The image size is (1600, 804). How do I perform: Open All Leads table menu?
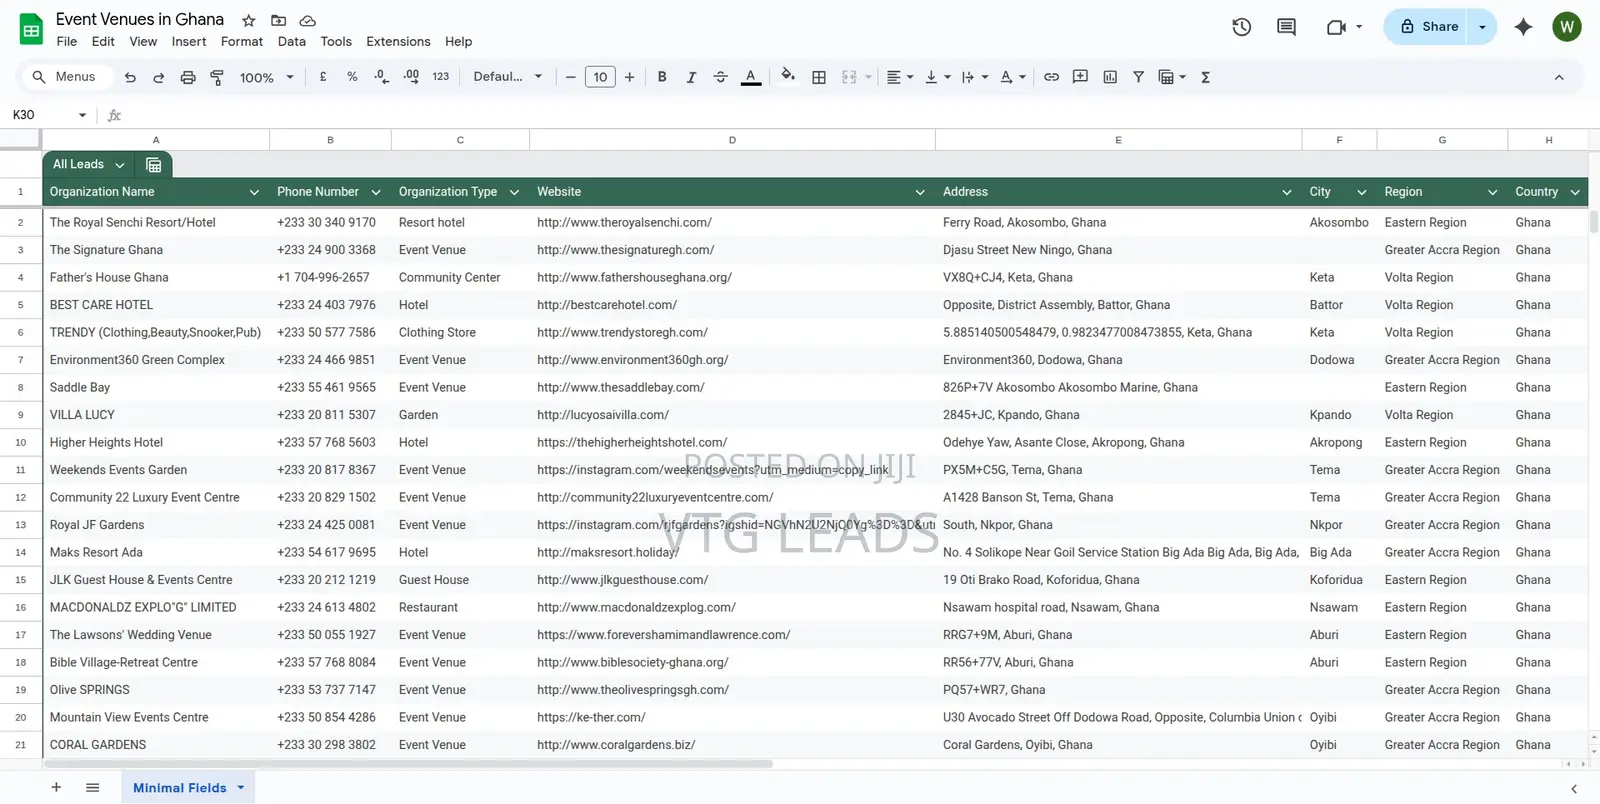[x=119, y=165]
